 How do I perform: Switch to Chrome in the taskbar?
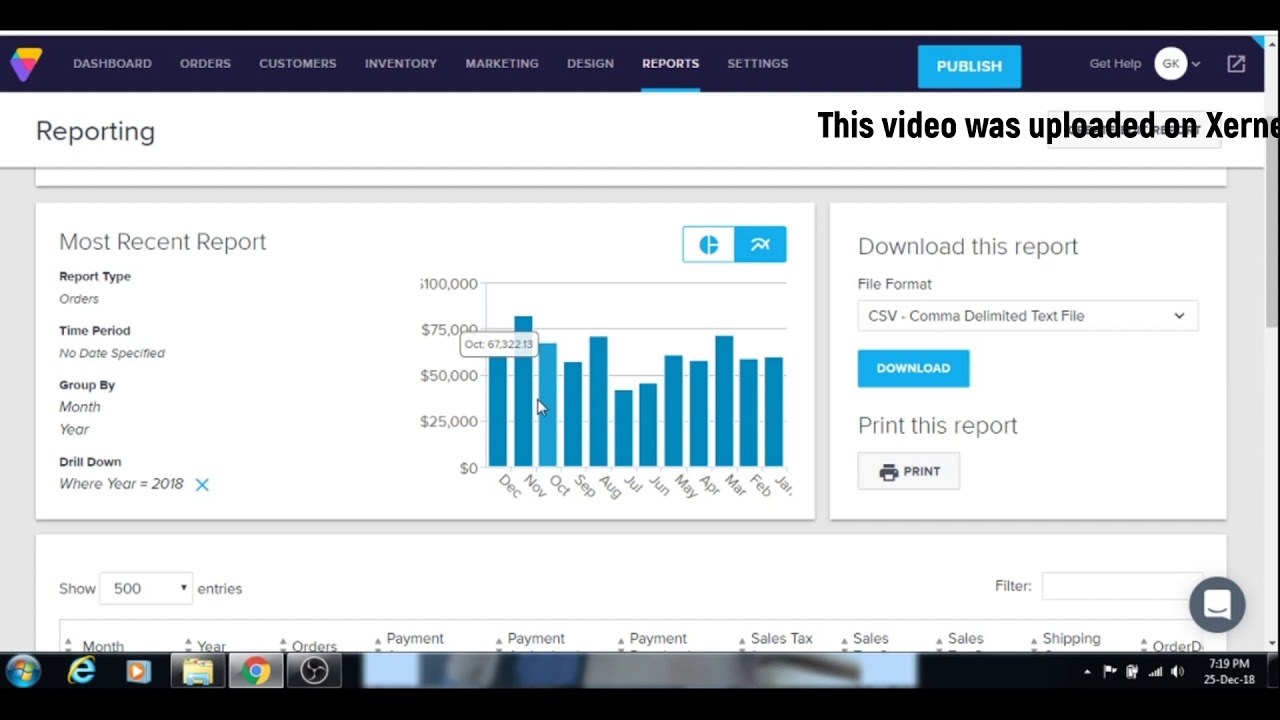(x=256, y=671)
